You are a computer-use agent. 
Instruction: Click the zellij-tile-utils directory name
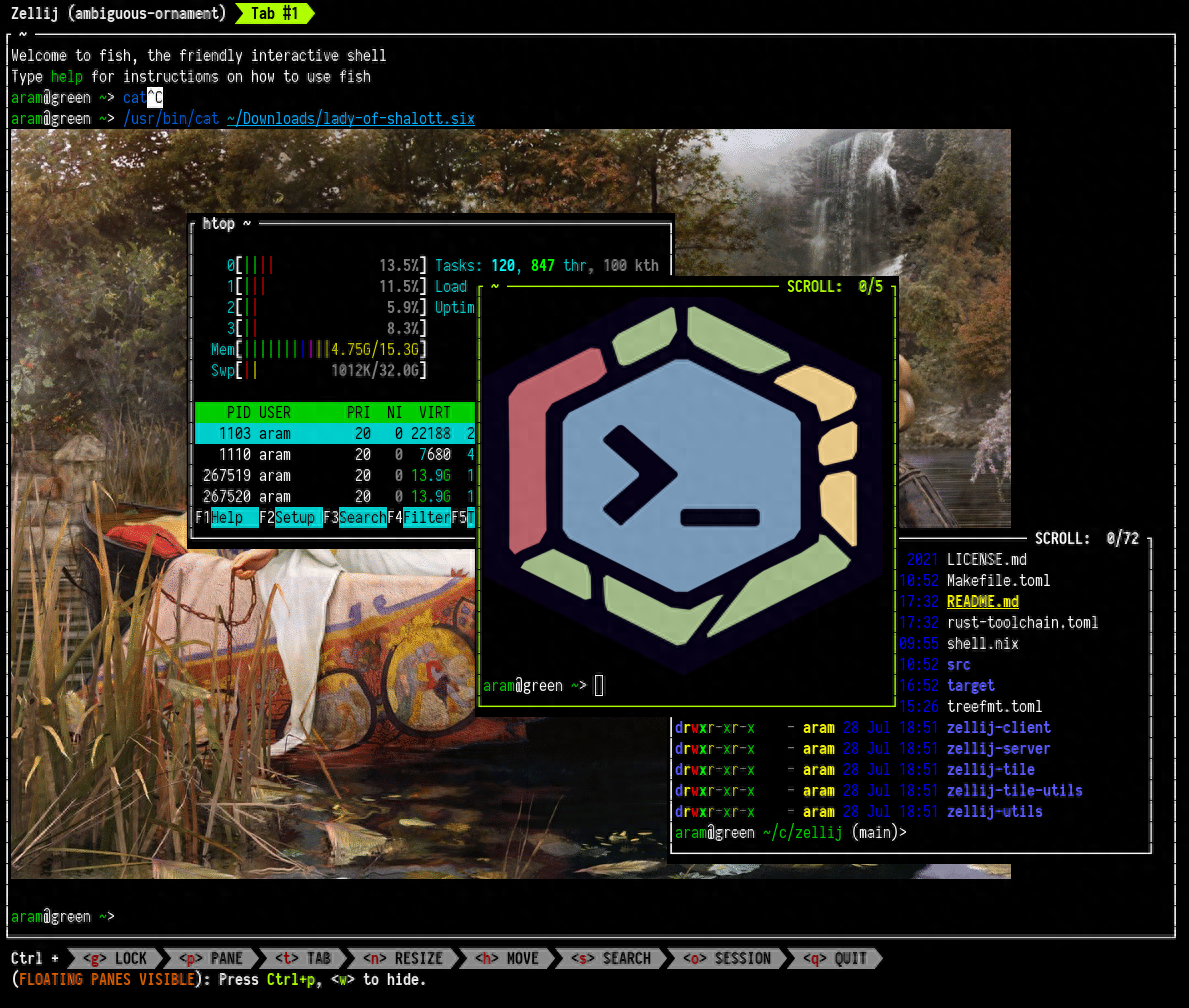[x=1015, y=791]
